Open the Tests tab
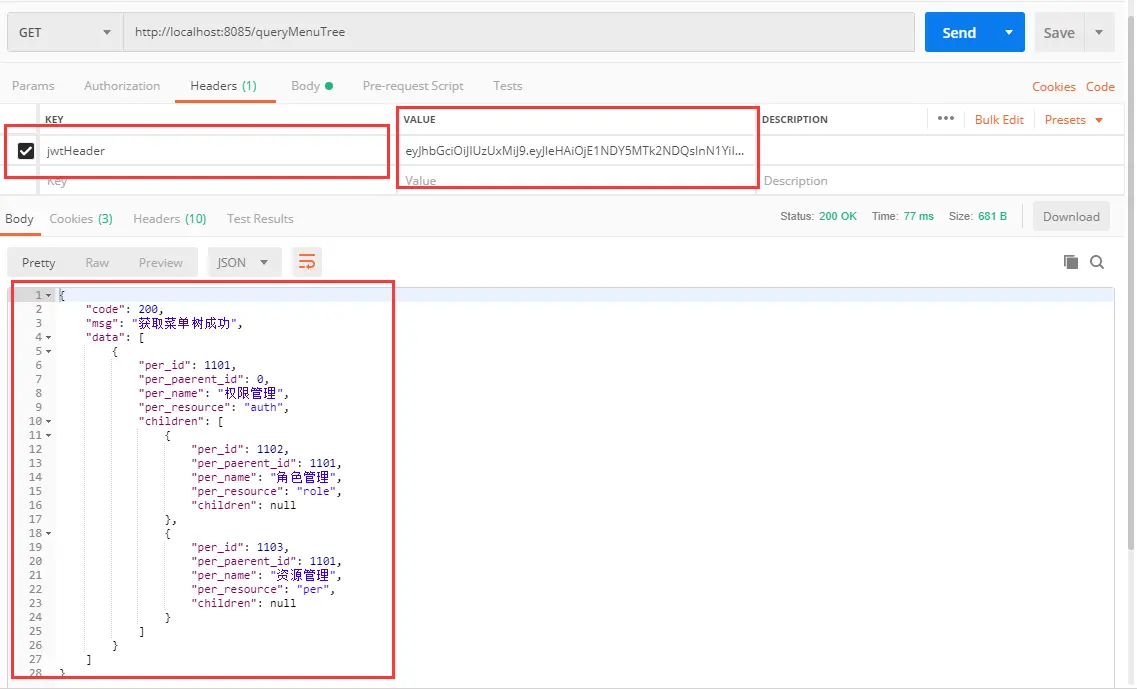The height and width of the screenshot is (689, 1137). pyautogui.click(x=508, y=86)
